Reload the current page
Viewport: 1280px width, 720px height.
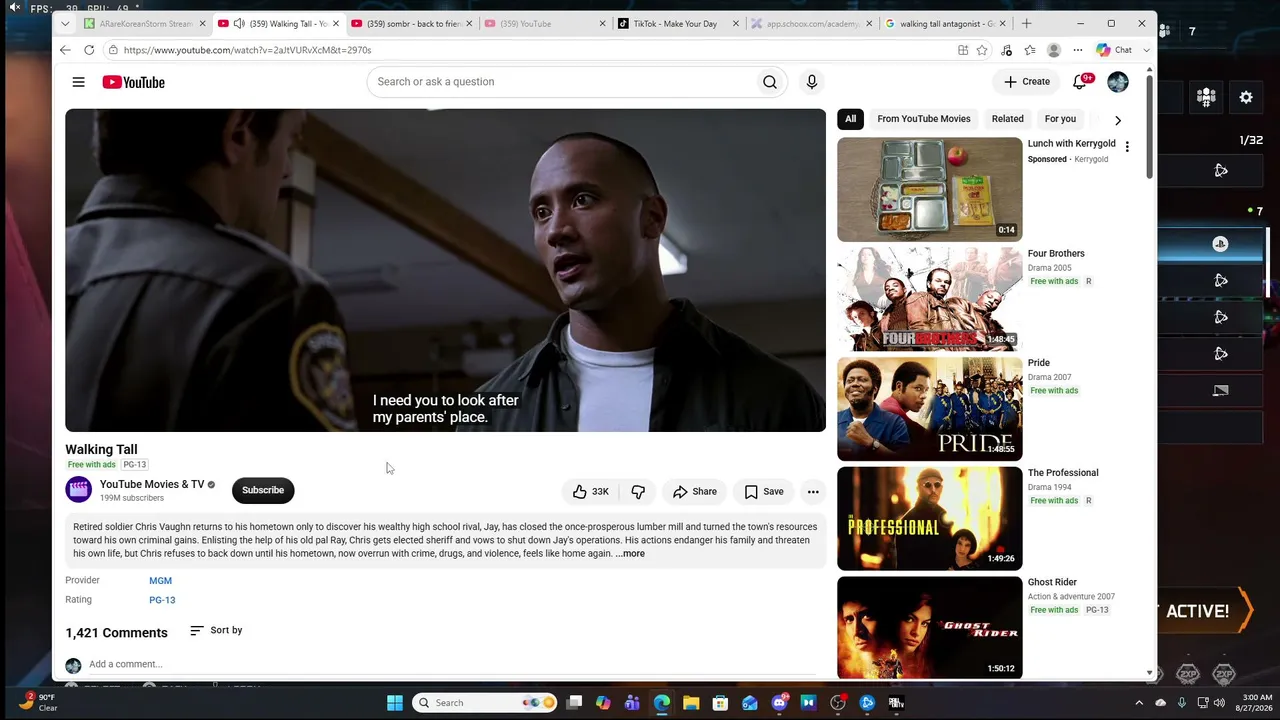click(89, 50)
